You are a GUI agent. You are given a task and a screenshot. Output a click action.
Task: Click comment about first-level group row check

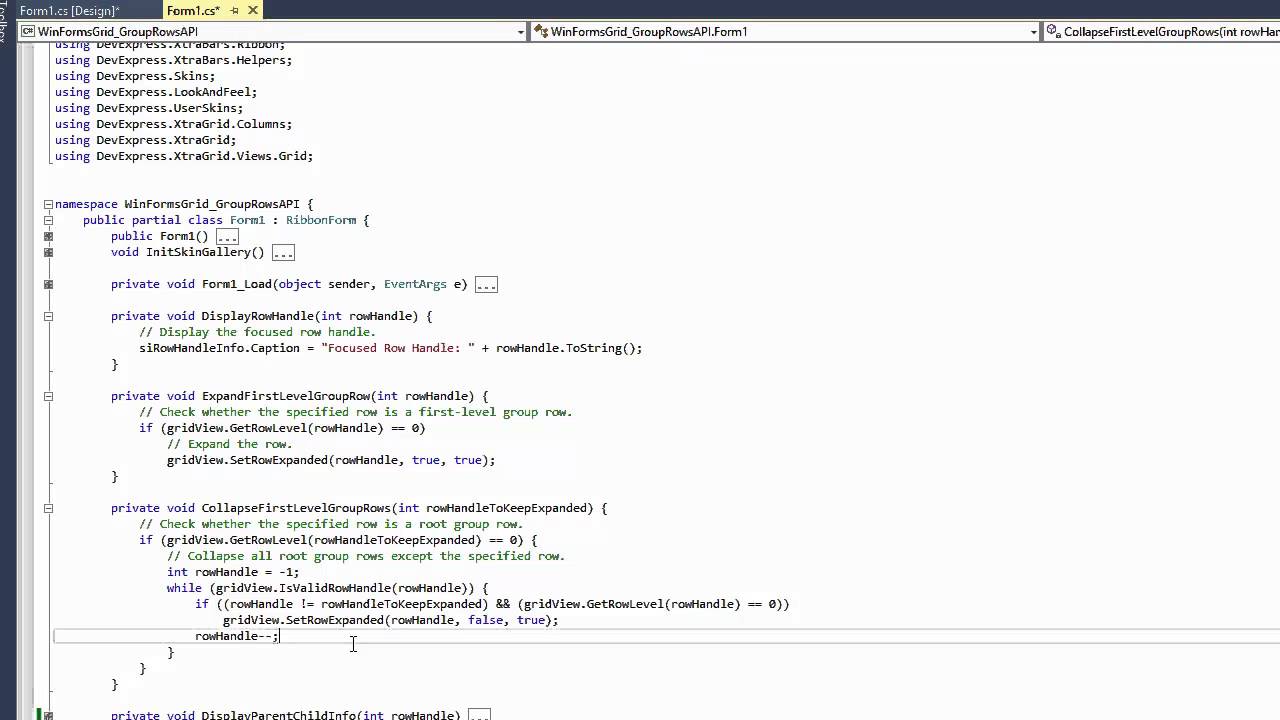pos(356,412)
